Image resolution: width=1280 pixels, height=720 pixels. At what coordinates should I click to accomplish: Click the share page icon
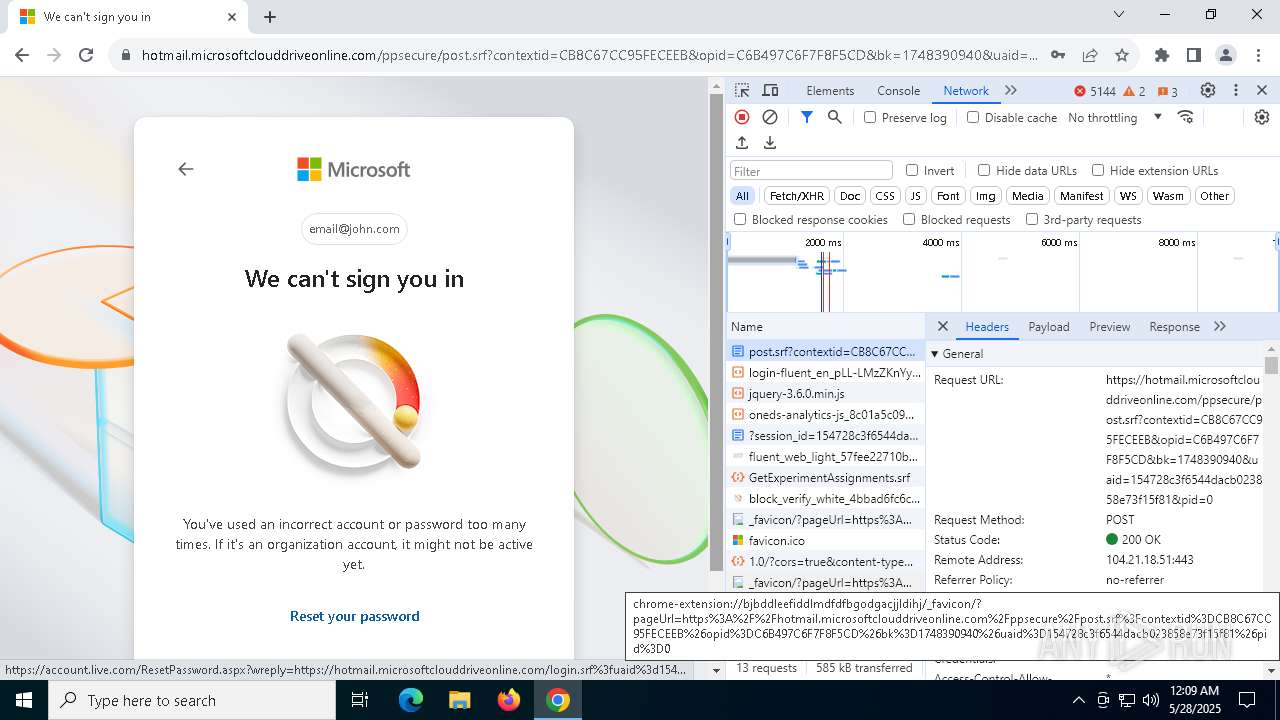tap(1090, 55)
